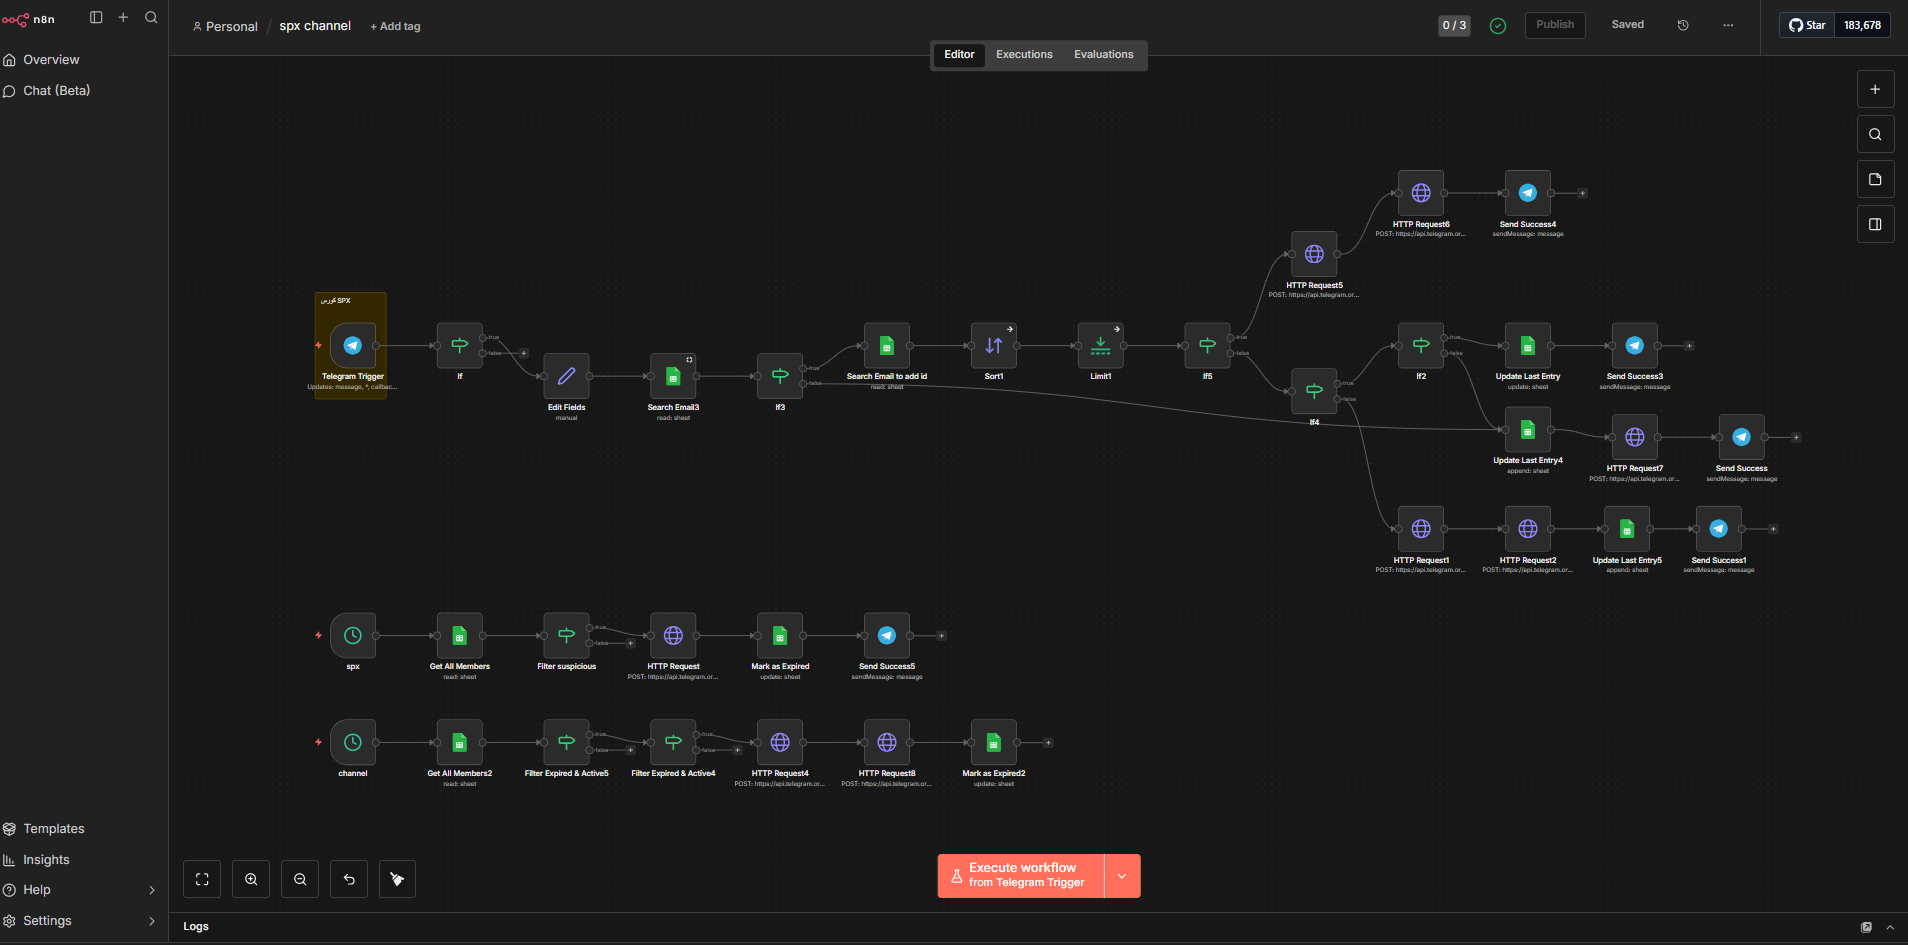This screenshot has height=945, width=1908.
Task: Expand the Settings submenu
Action: [x=152, y=921]
